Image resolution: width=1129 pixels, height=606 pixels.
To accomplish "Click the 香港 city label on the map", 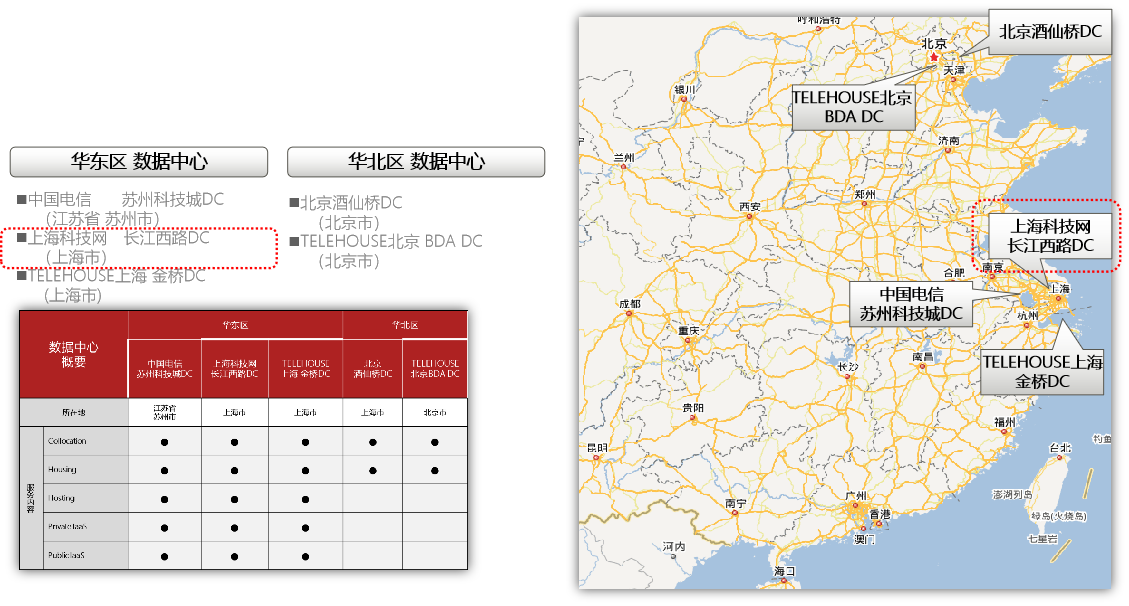I will 880,514.
